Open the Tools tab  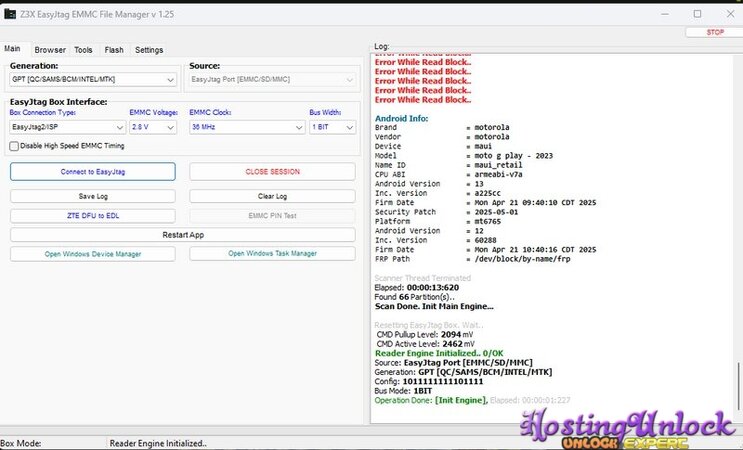[83, 50]
